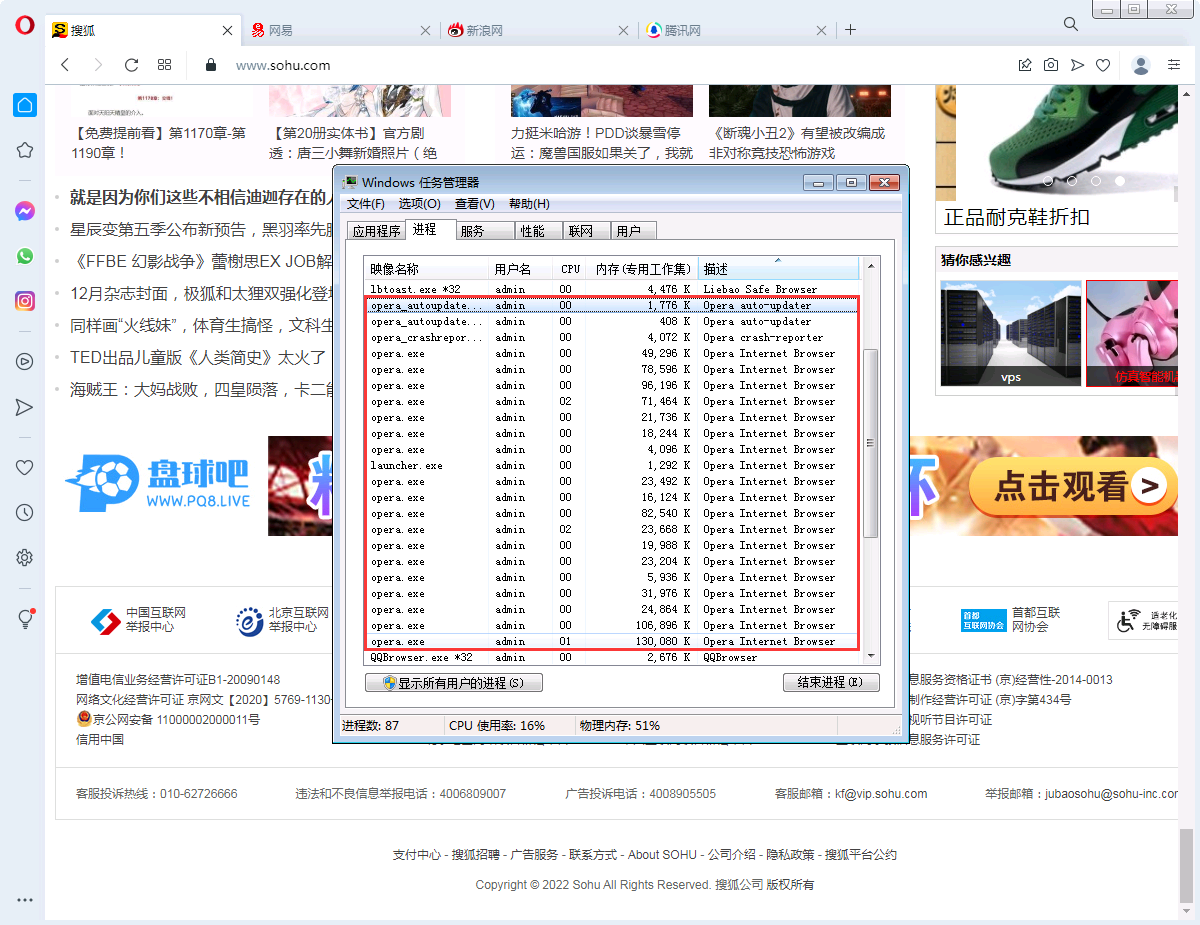Open the lightbulb tips icon in the sidebar
Screen dimensions: 1200x925
(x=25, y=619)
